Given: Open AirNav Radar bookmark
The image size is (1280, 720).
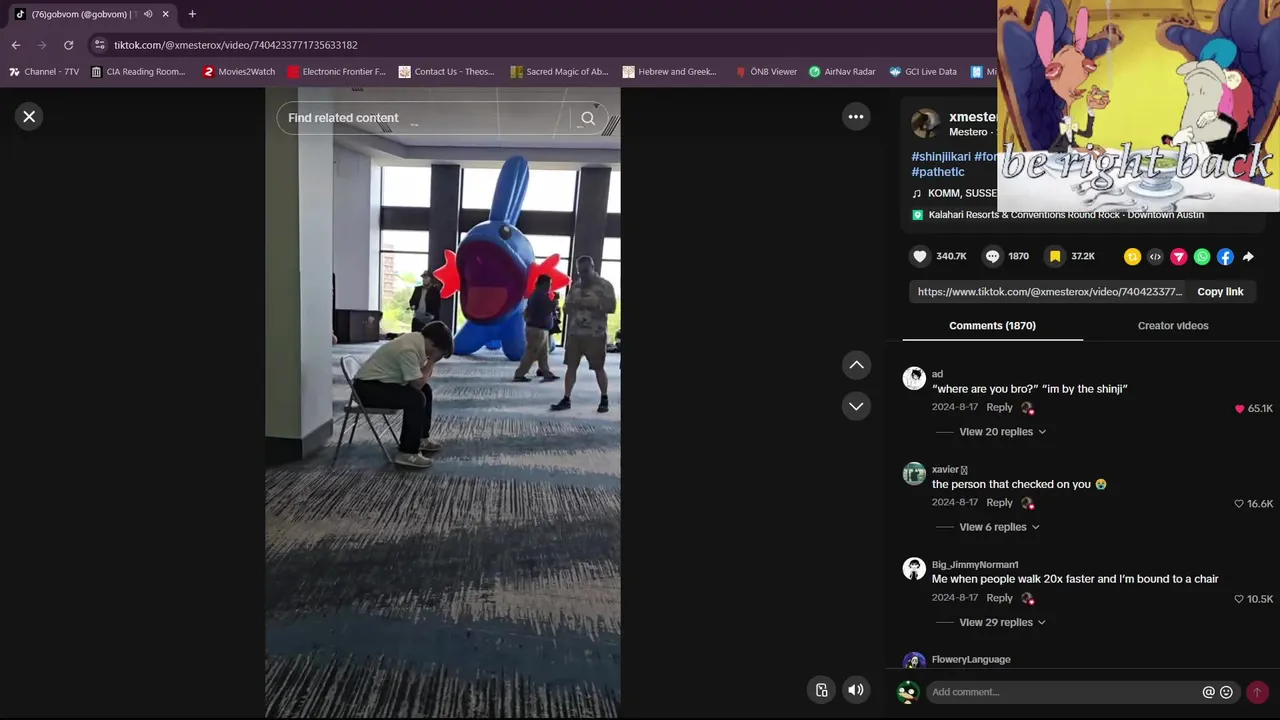Looking at the screenshot, I should pyautogui.click(x=842, y=72).
